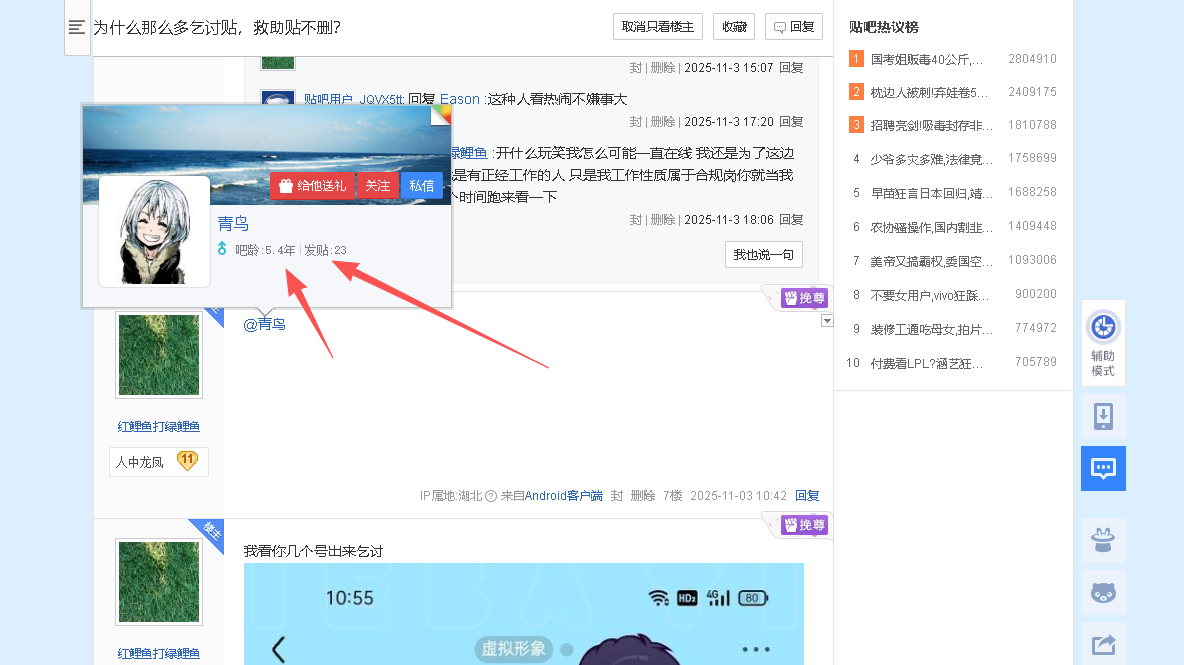This screenshot has height=665, width=1184.
Task: Open the blue message chat icon
Action: point(1103,468)
